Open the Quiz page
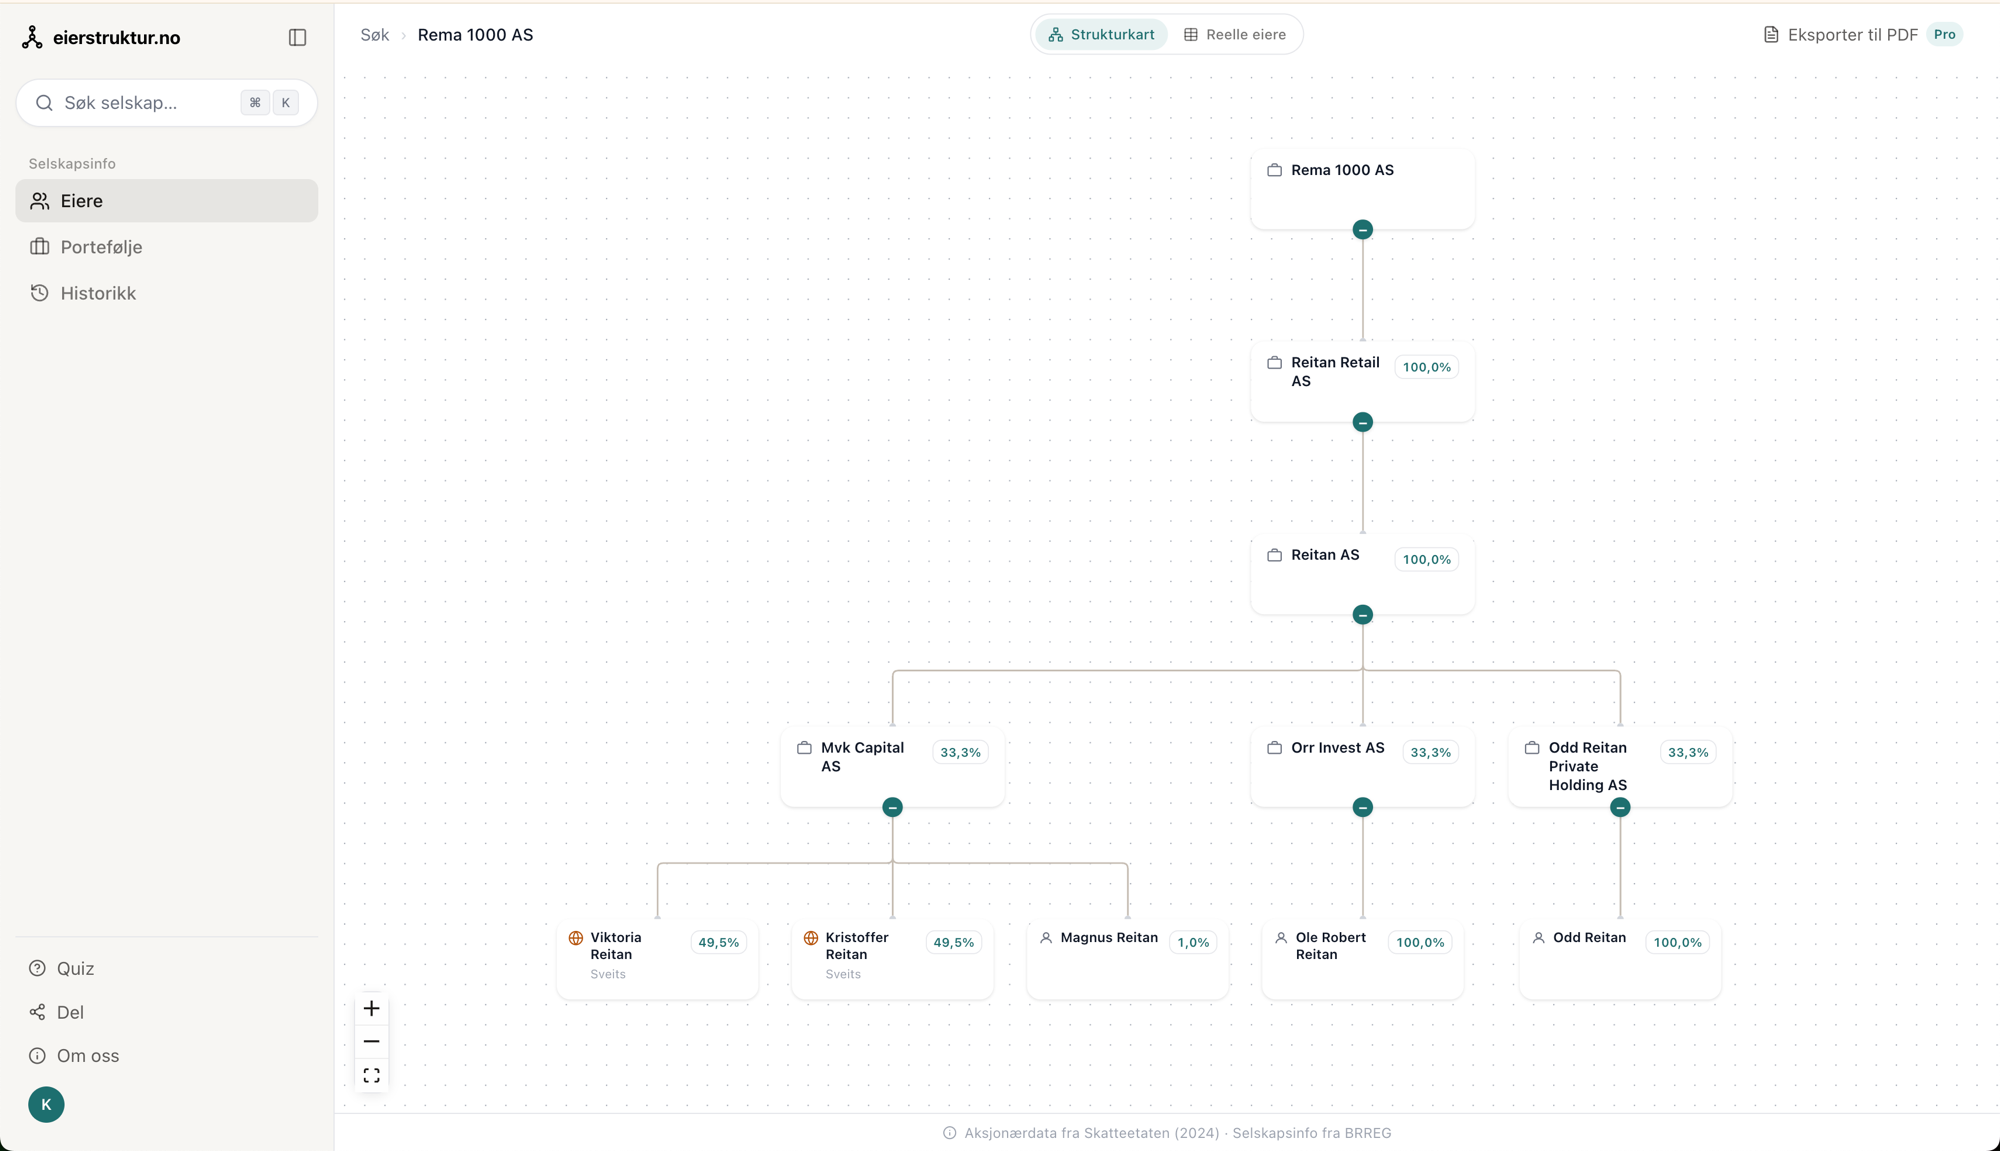This screenshot has height=1151, width=2000. tap(62, 968)
